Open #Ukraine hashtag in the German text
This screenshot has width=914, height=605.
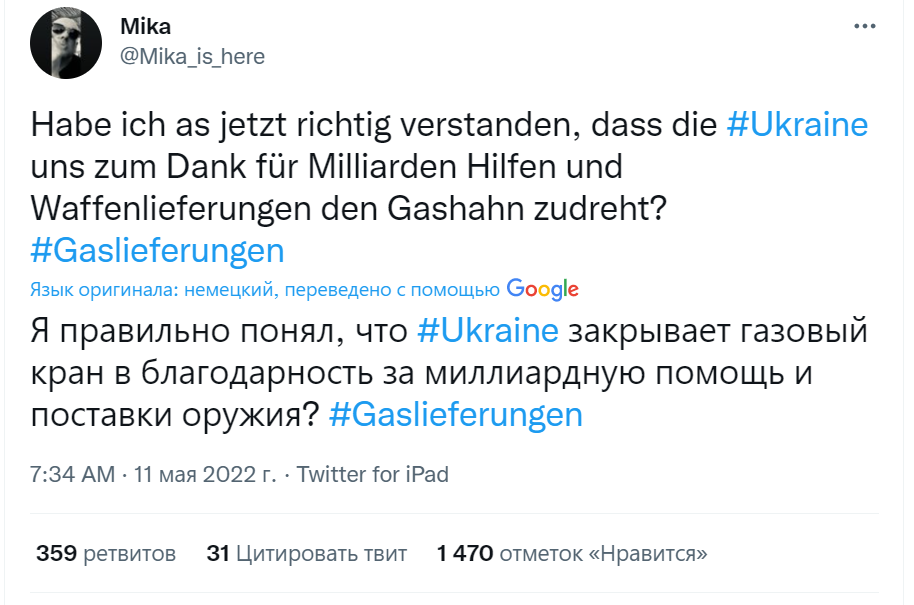click(x=796, y=125)
